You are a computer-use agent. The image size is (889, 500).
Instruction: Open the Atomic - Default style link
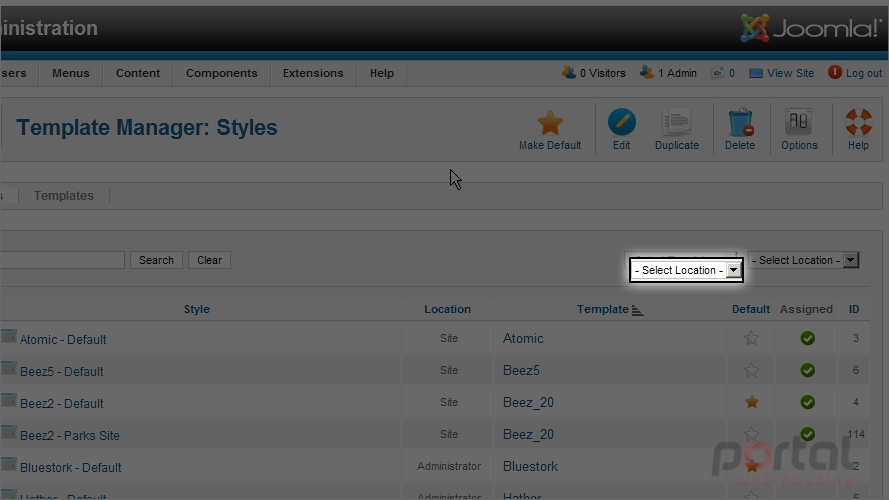63,340
